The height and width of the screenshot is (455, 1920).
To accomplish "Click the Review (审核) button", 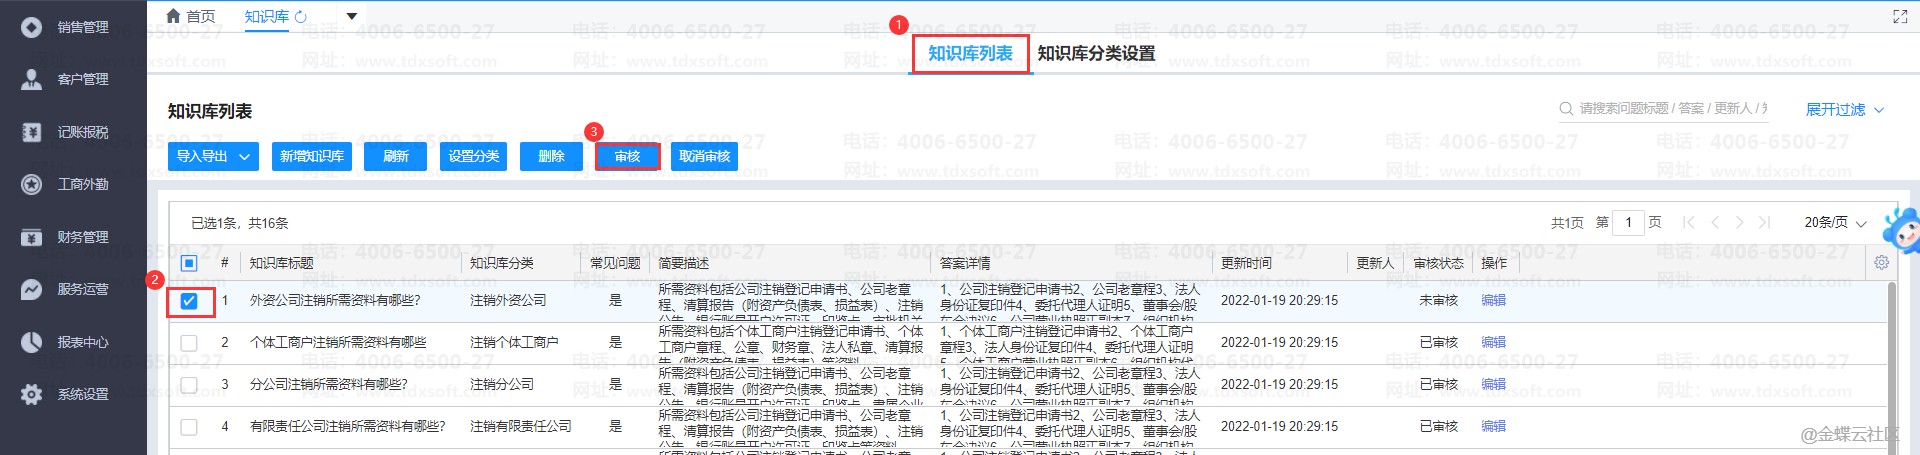I will (x=627, y=156).
